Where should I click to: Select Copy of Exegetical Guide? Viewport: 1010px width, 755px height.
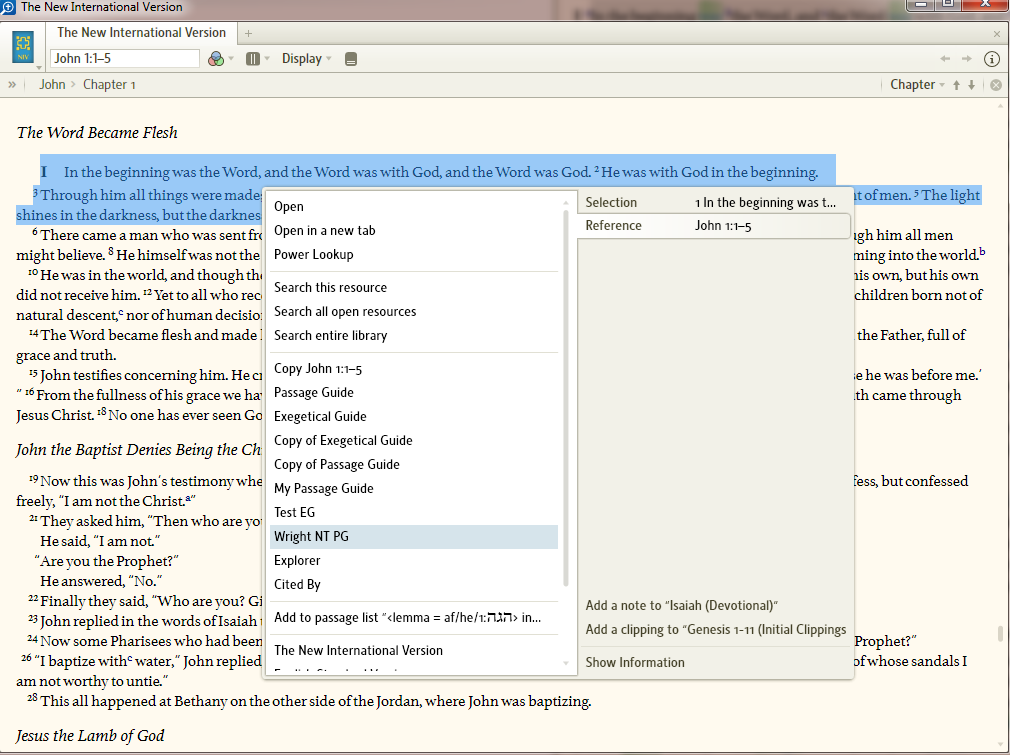414,441
